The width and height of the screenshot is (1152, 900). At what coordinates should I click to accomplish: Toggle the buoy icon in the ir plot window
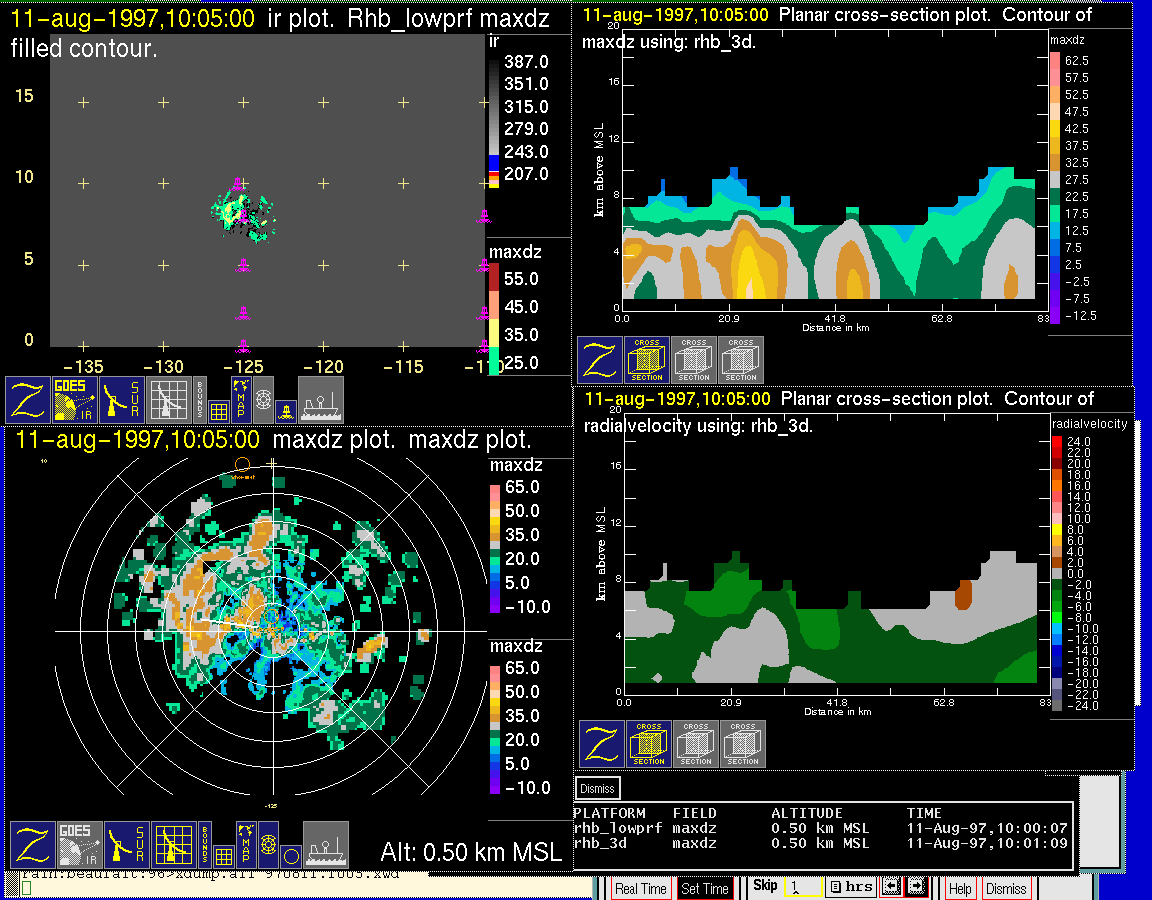tap(287, 411)
